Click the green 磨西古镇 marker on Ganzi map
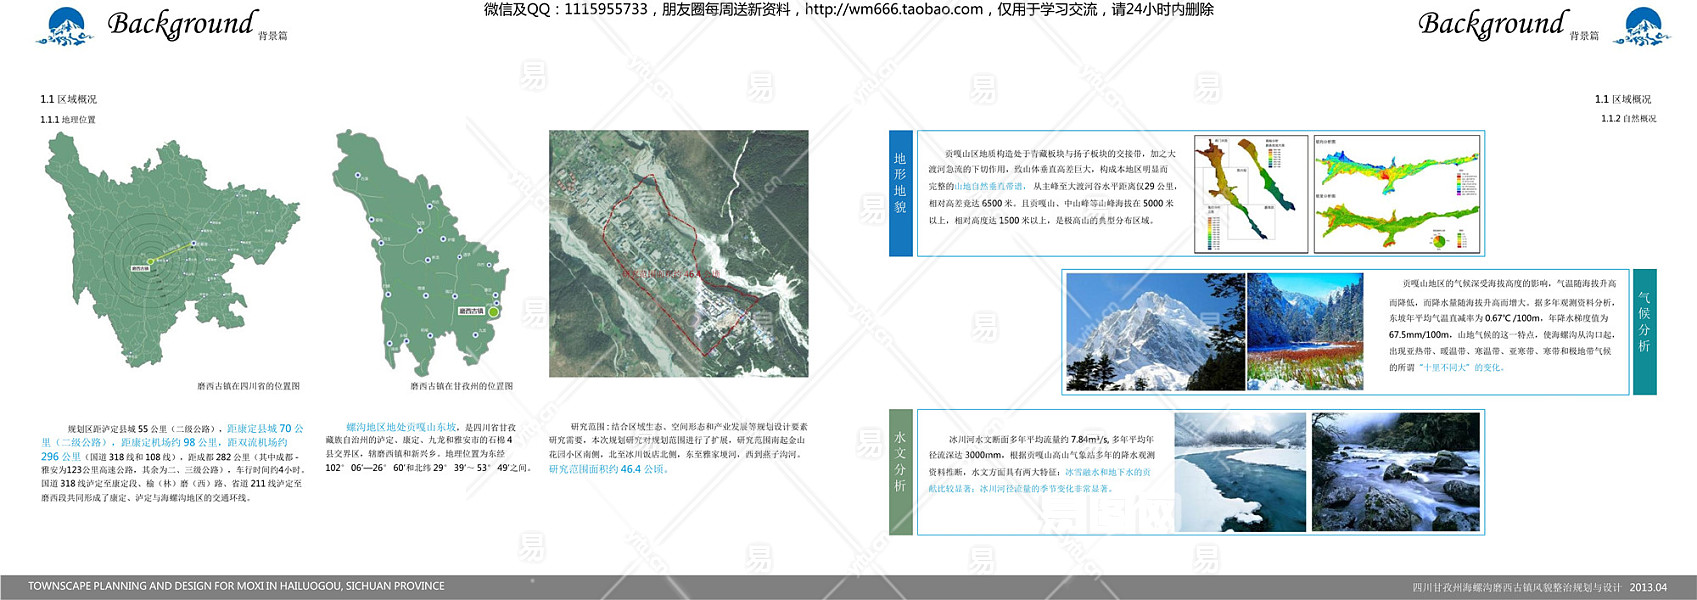 point(493,312)
